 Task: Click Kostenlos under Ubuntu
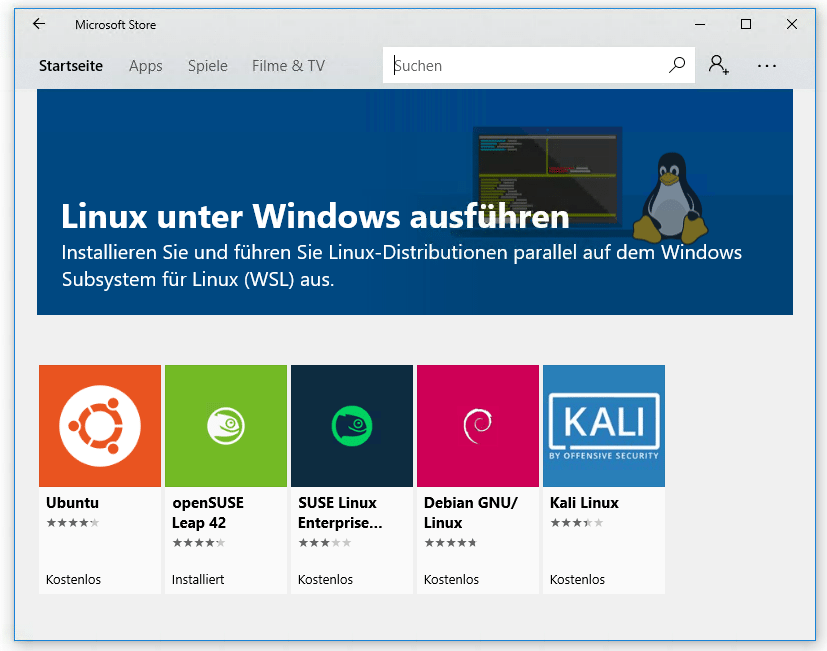tap(73, 579)
